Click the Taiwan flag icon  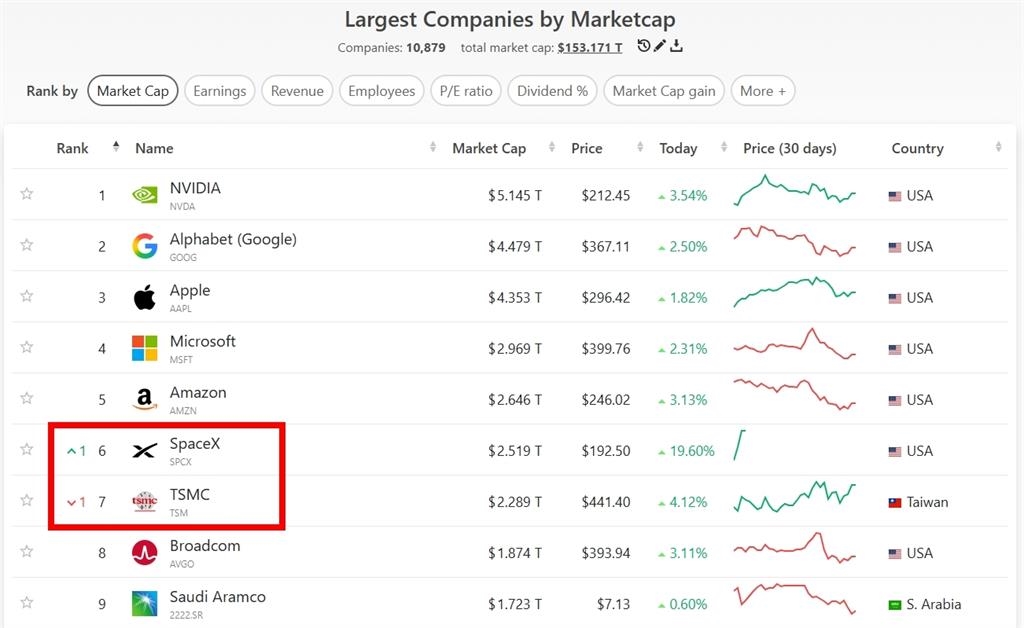click(x=895, y=503)
